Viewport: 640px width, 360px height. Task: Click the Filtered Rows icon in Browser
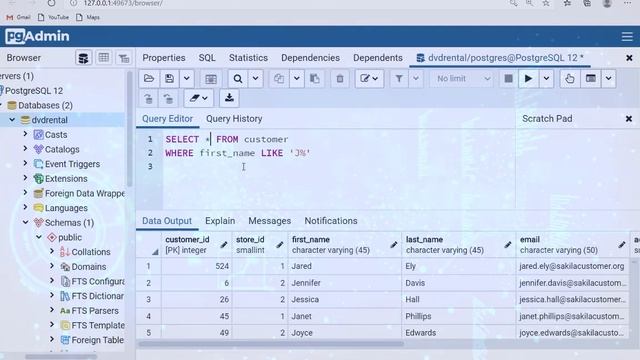(124, 58)
